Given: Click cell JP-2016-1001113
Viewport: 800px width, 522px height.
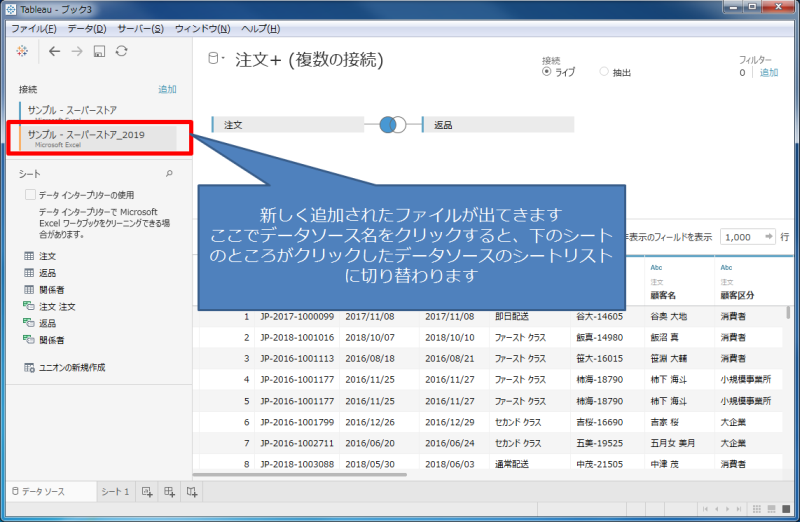Looking at the screenshot, I should (297, 358).
